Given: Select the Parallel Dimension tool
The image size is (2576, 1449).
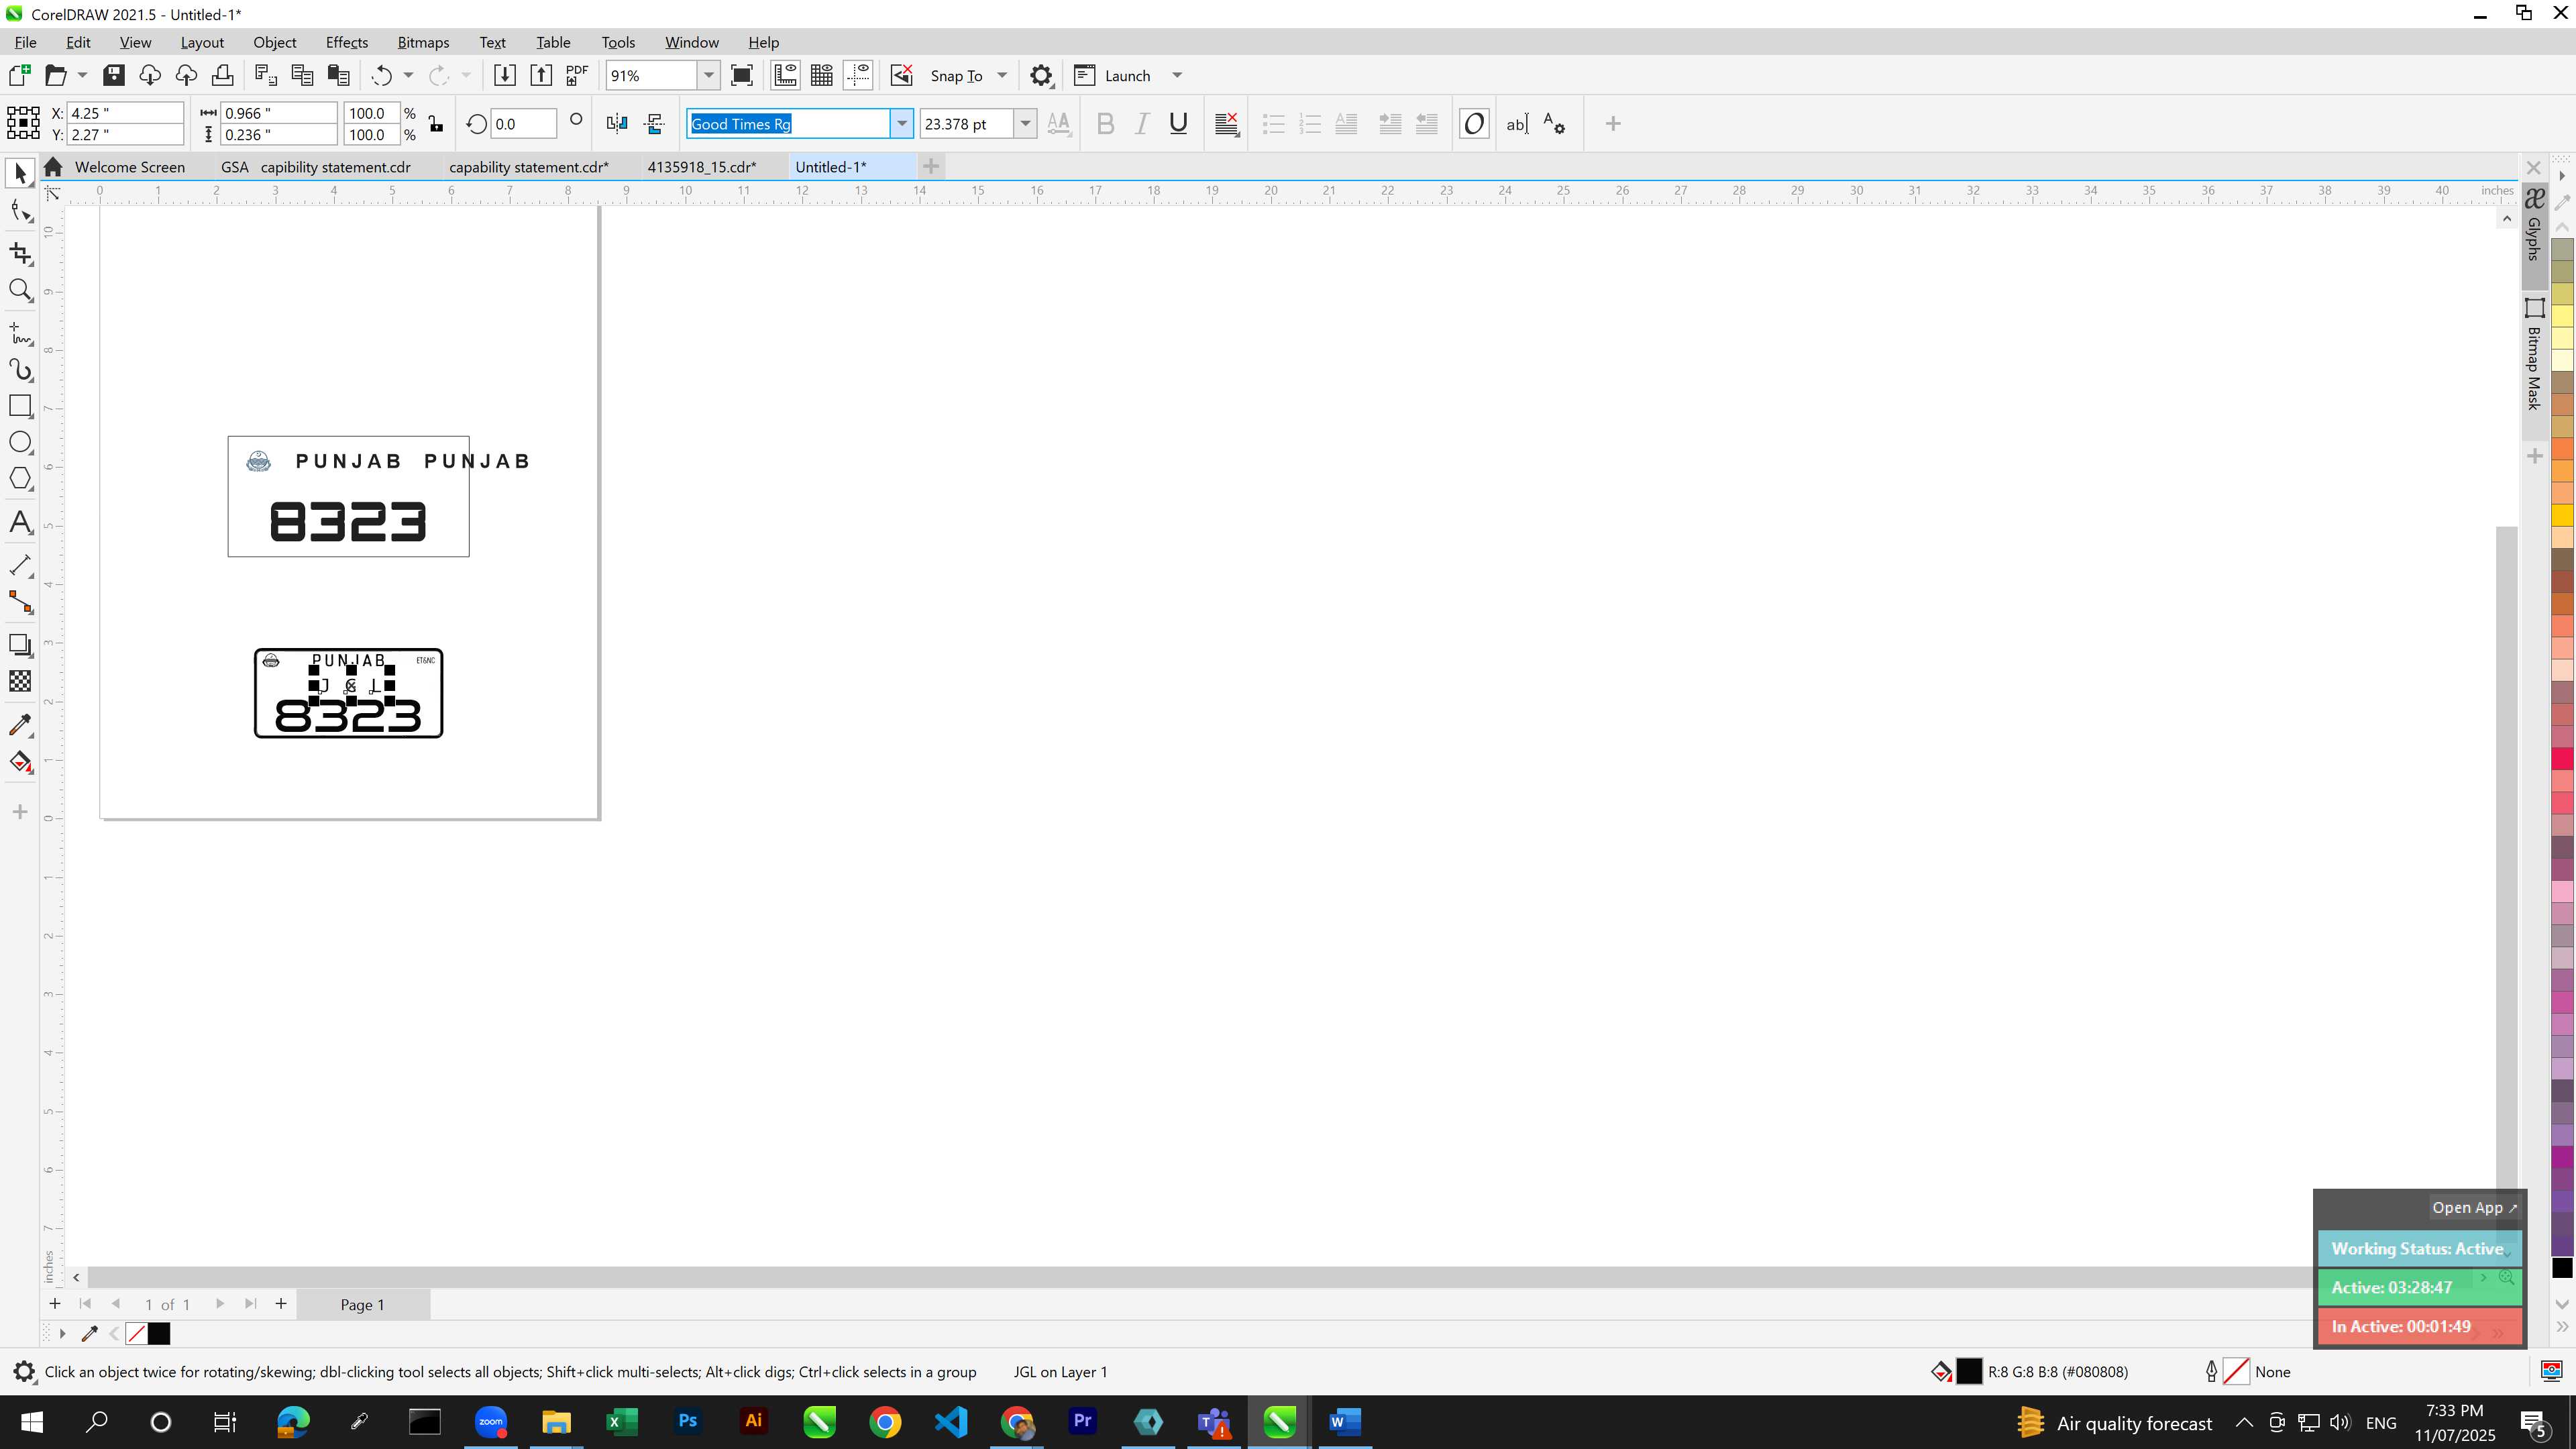Looking at the screenshot, I should point(20,565).
